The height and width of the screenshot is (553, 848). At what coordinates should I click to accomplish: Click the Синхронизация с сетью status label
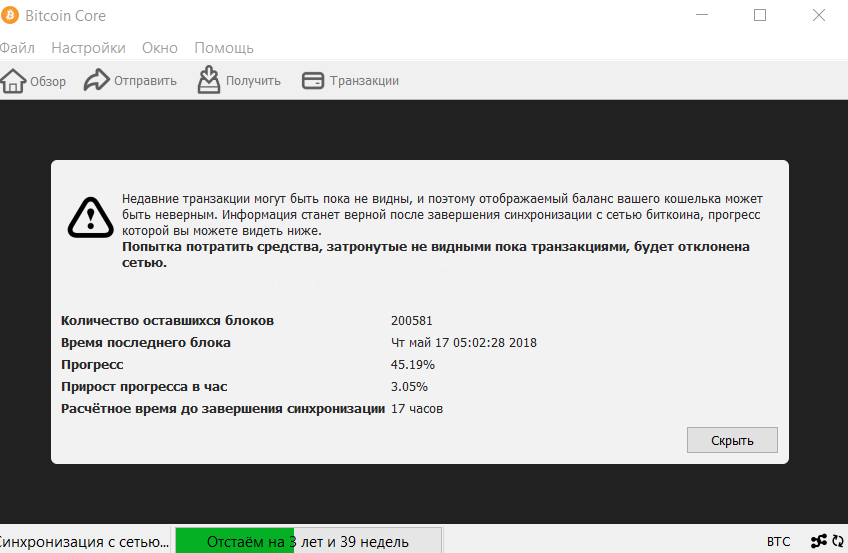point(84,541)
